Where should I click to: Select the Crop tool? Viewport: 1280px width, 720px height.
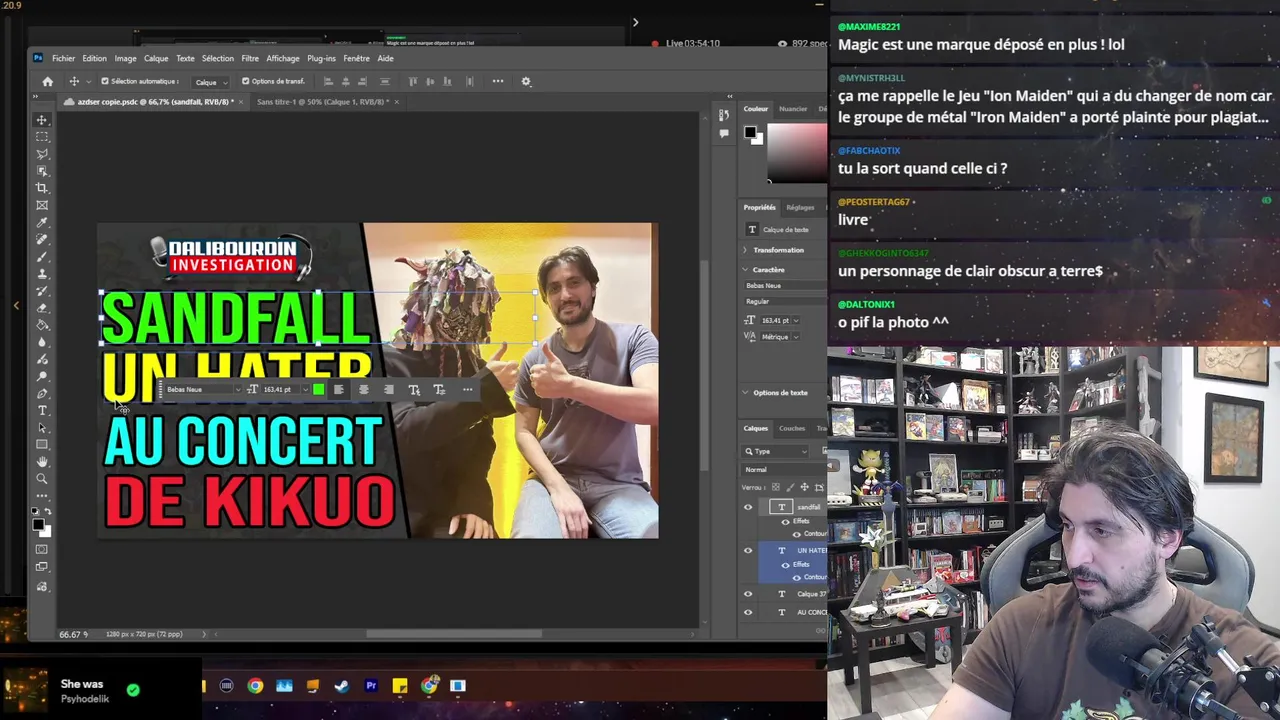(42, 188)
